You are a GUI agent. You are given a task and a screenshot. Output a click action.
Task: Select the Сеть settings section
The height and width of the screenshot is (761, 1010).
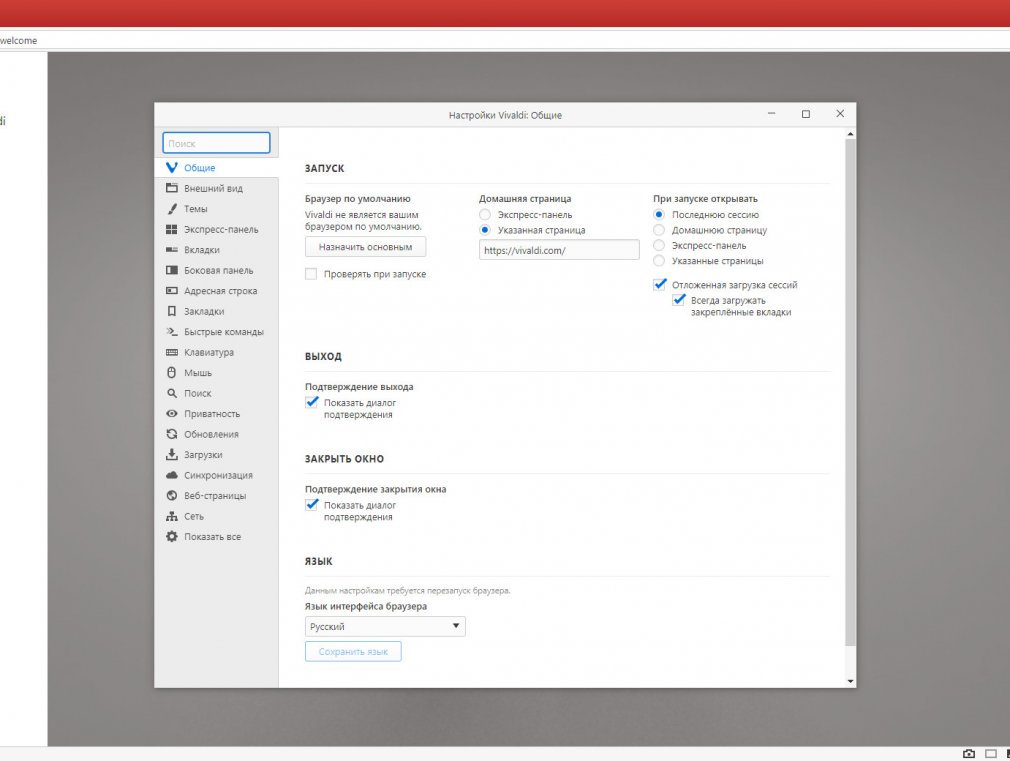click(x=216, y=516)
